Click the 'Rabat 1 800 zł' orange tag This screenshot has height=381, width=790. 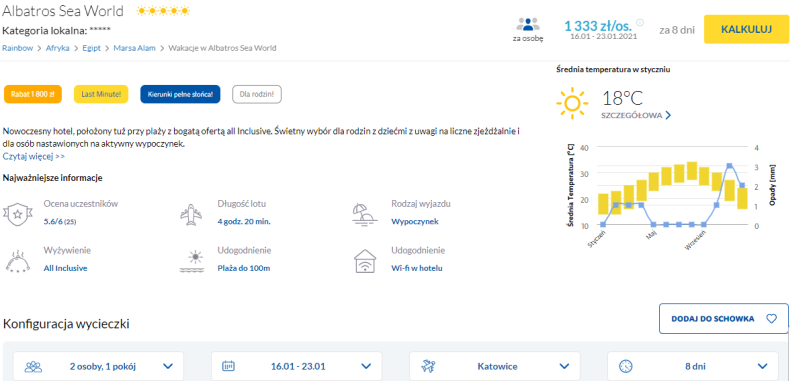(33, 94)
